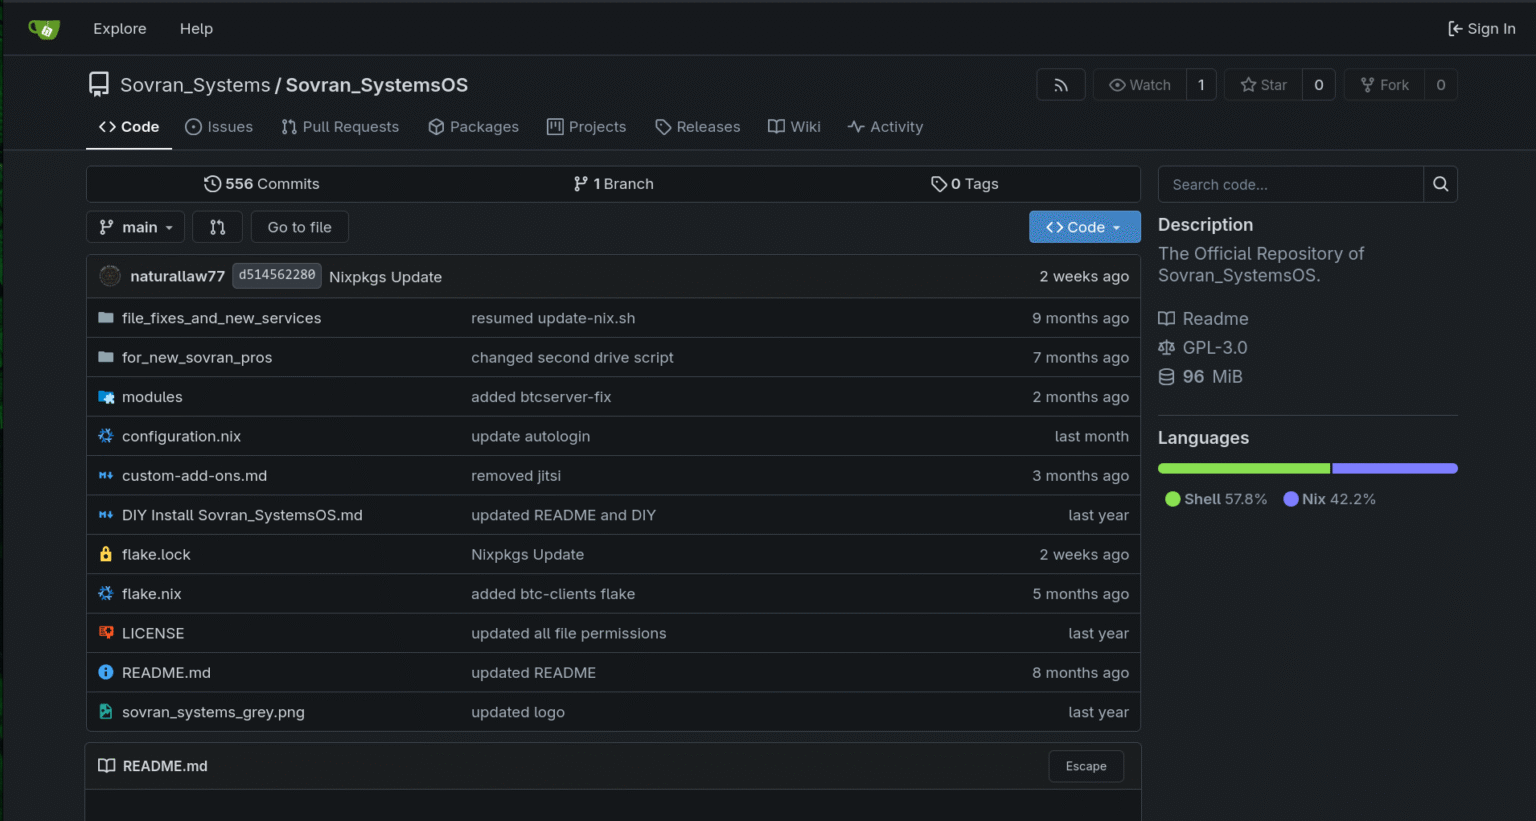Screen dimensions: 1536x821
Task: Open Help in top navigation
Action: (x=196, y=29)
